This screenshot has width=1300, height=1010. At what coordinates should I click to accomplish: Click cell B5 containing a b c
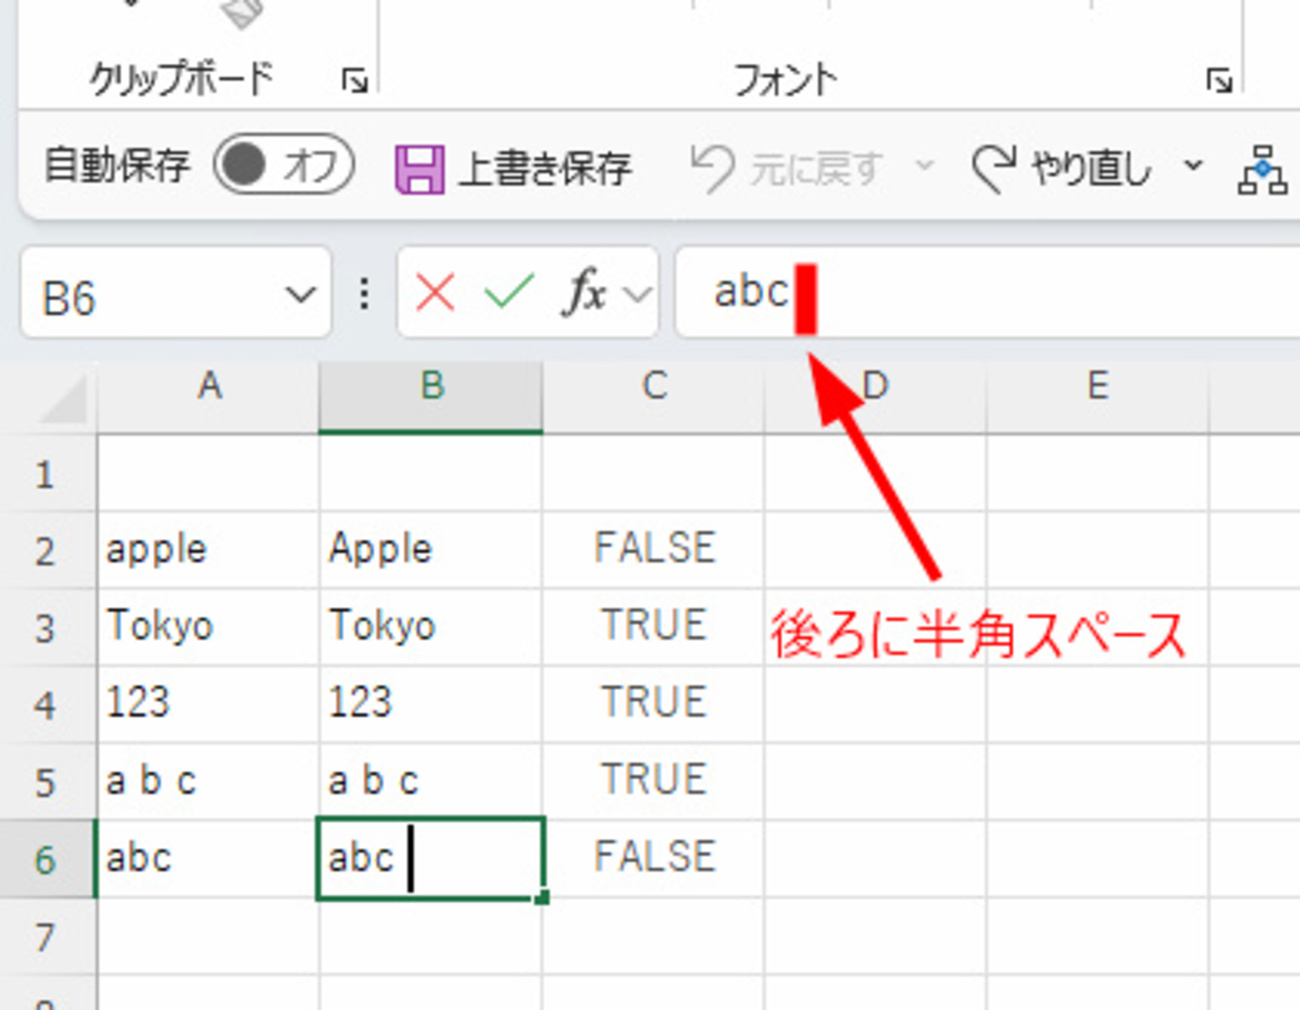431,781
